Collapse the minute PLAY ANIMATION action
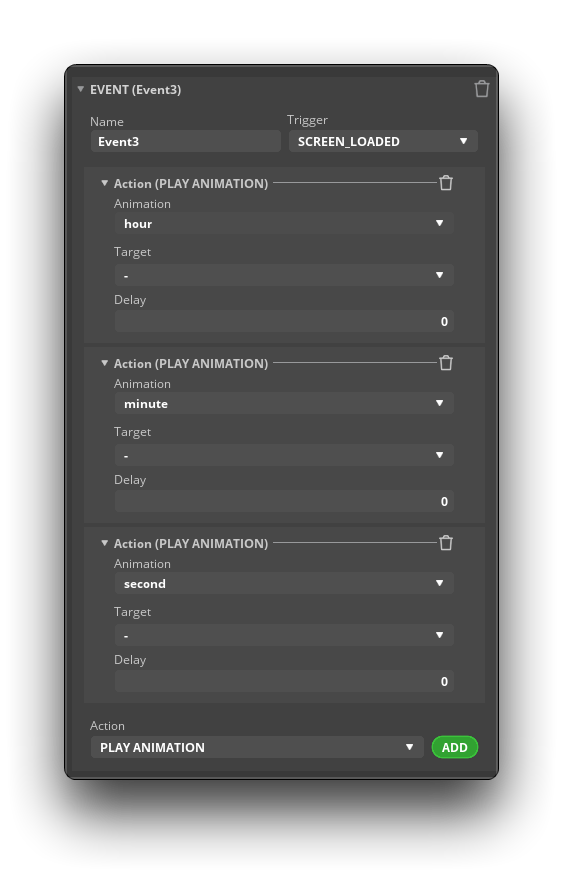The image size is (563, 876). pos(104,363)
